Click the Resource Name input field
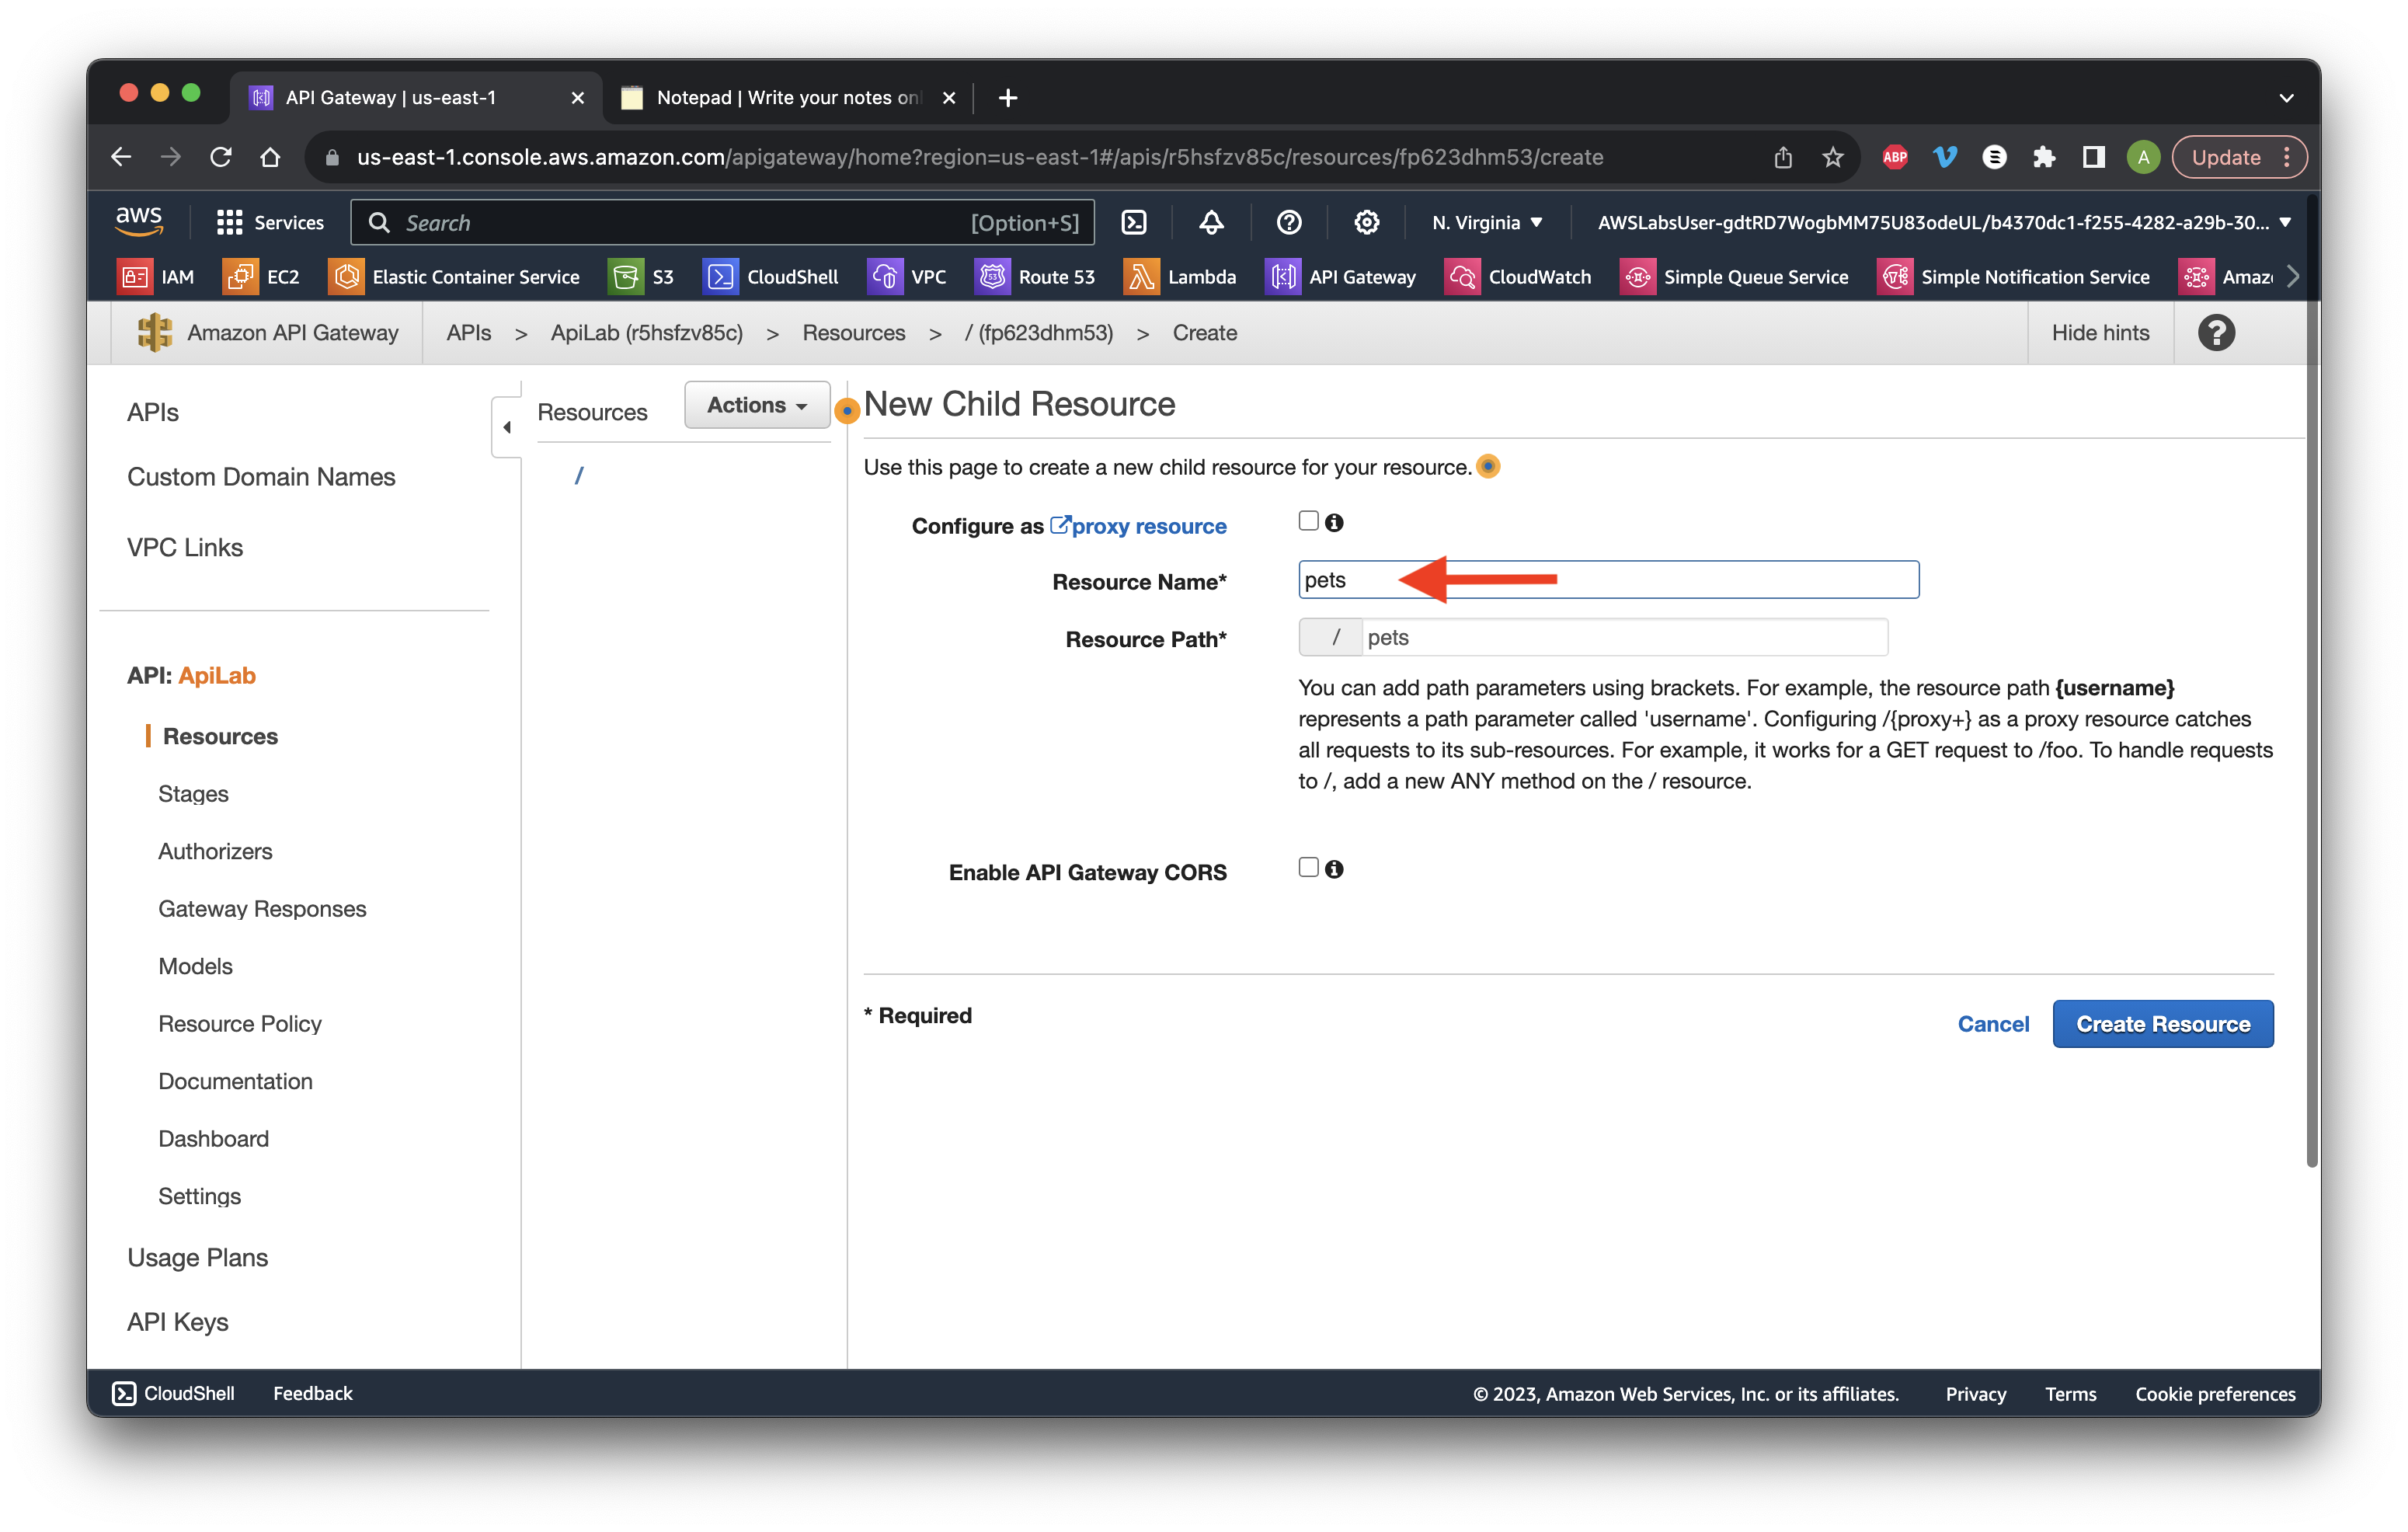This screenshot has height=1532, width=2408. click(1608, 580)
